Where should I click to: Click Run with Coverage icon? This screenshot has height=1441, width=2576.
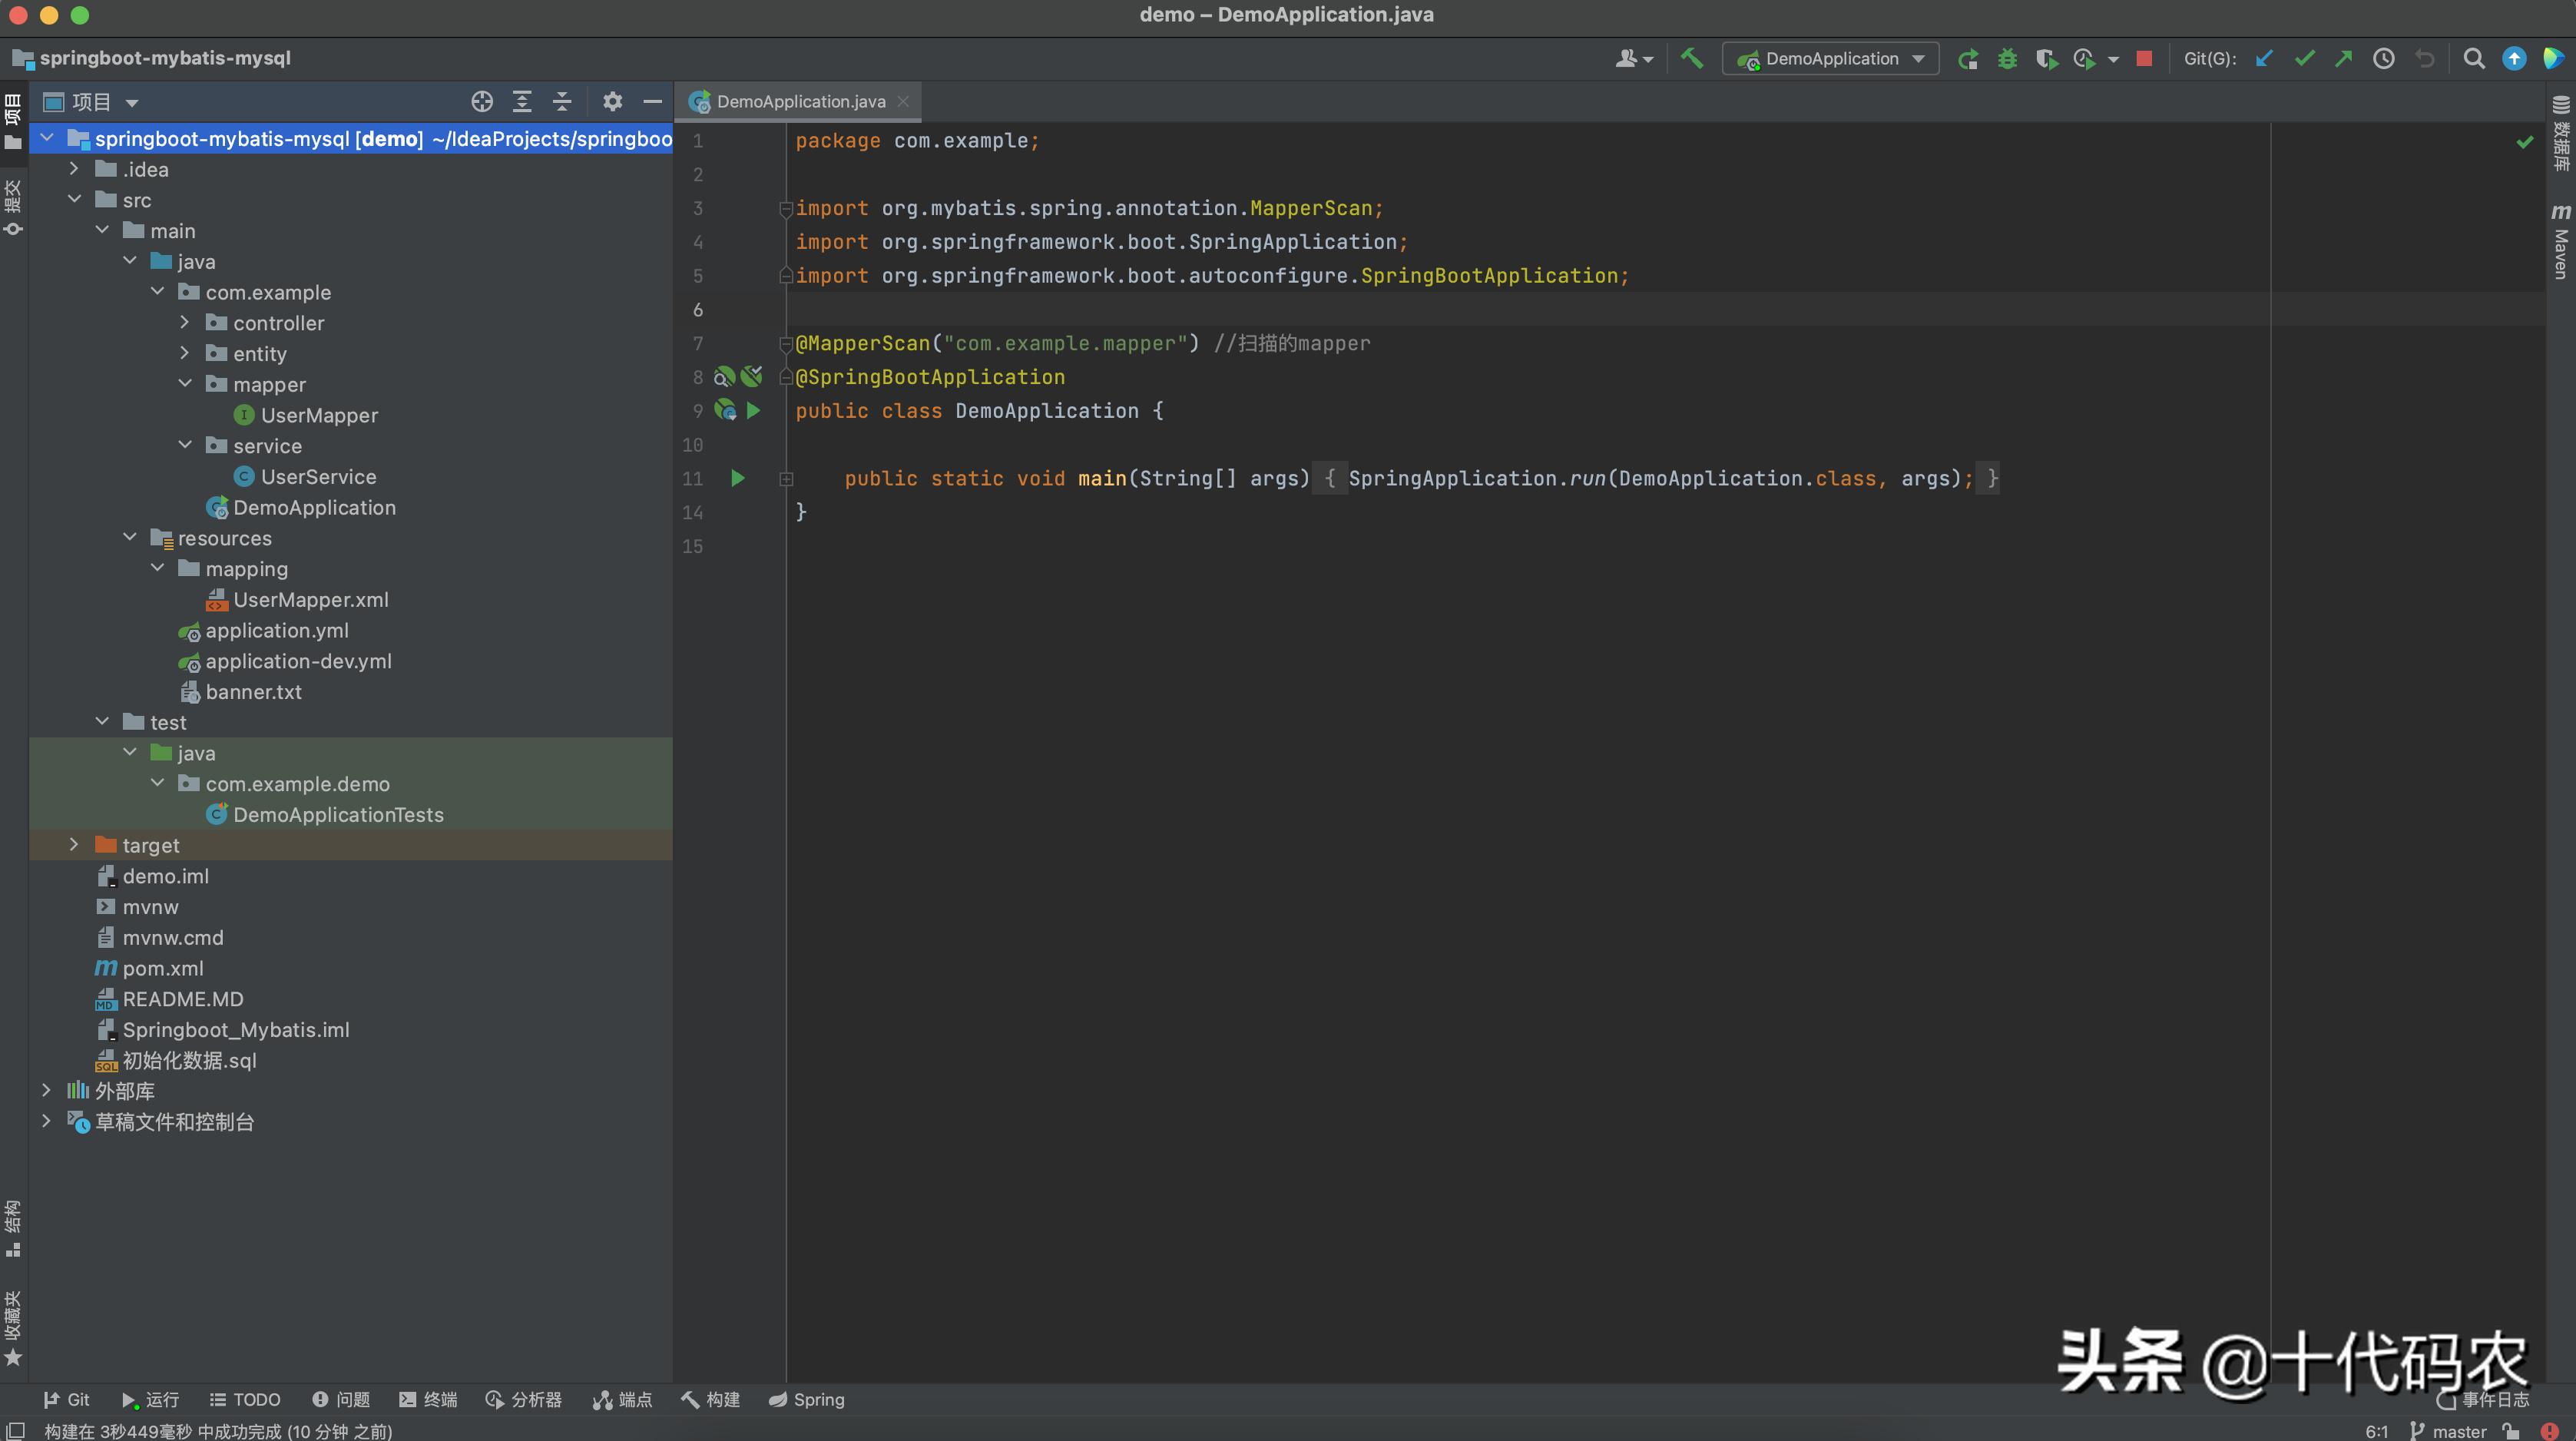[x=2045, y=58]
